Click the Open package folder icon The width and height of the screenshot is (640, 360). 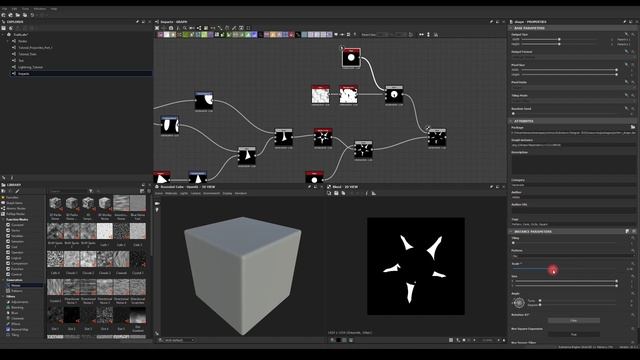(18, 15)
